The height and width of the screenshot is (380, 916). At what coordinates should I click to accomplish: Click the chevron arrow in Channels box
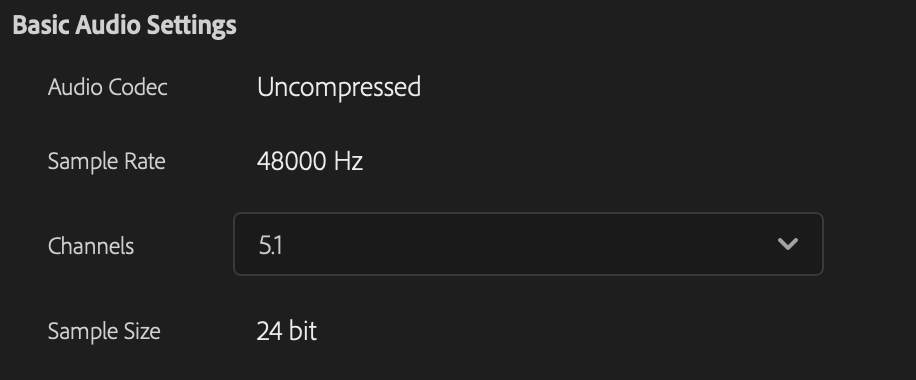pyautogui.click(x=788, y=244)
